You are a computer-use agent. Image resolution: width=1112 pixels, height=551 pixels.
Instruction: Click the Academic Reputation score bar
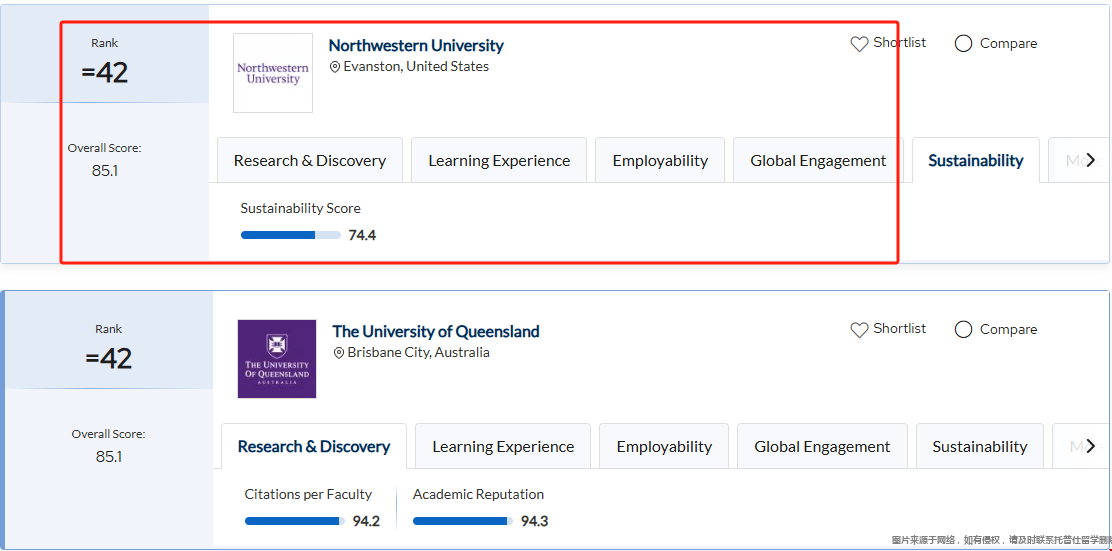(x=463, y=521)
